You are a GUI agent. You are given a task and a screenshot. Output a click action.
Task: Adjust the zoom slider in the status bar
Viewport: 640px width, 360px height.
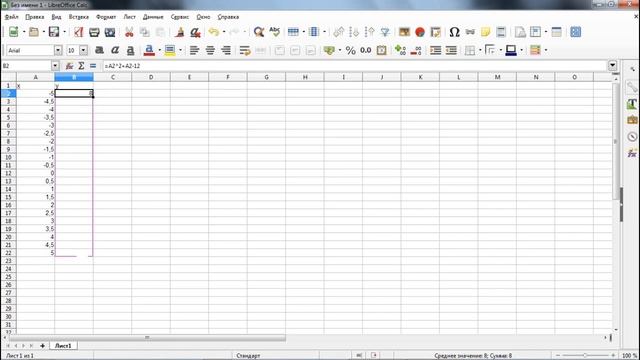click(585, 356)
